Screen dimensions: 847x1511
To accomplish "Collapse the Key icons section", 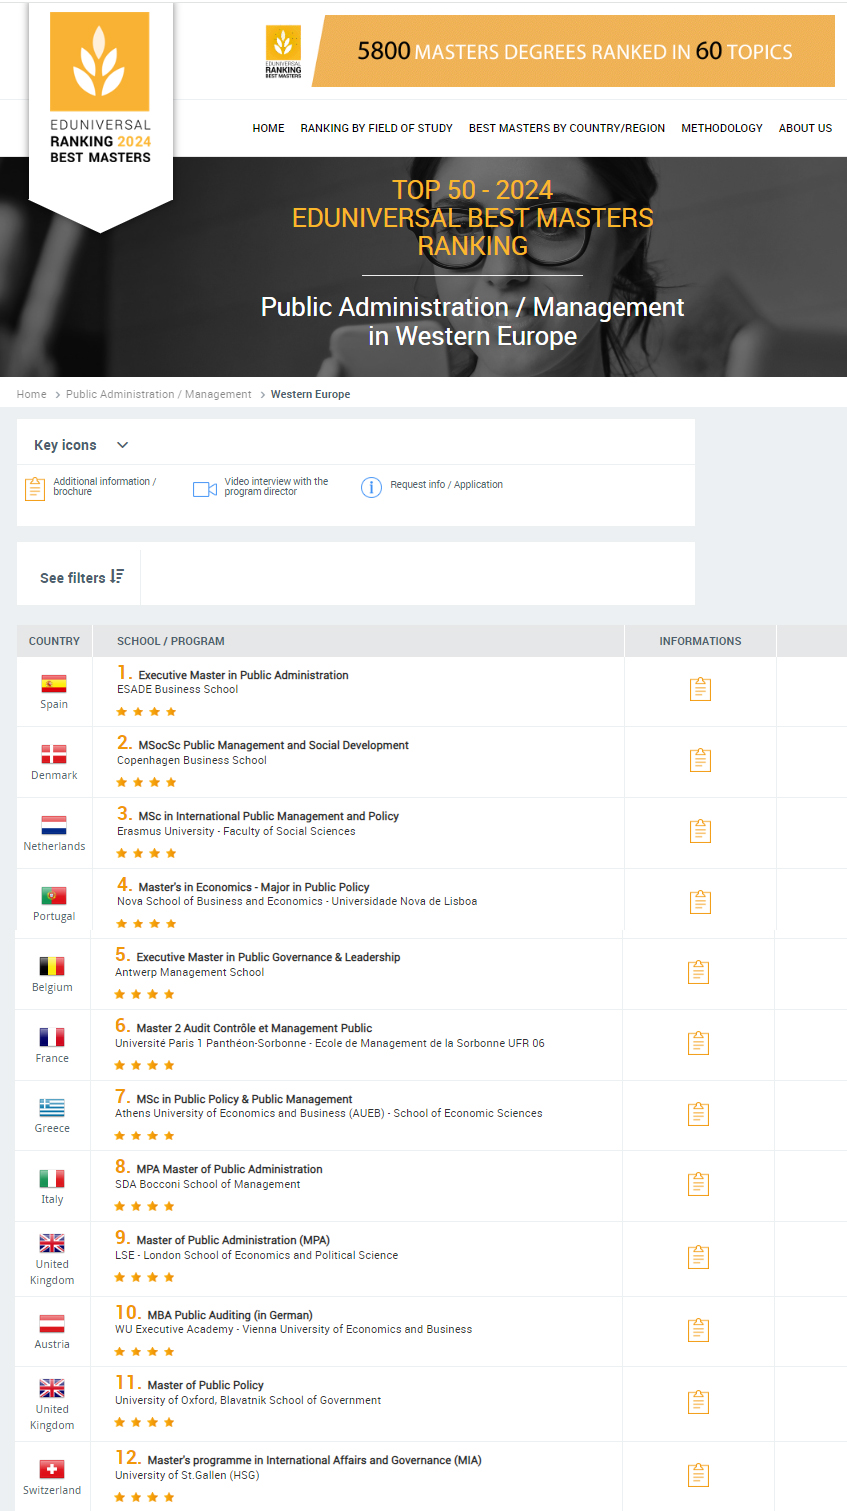I will (x=122, y=445).
